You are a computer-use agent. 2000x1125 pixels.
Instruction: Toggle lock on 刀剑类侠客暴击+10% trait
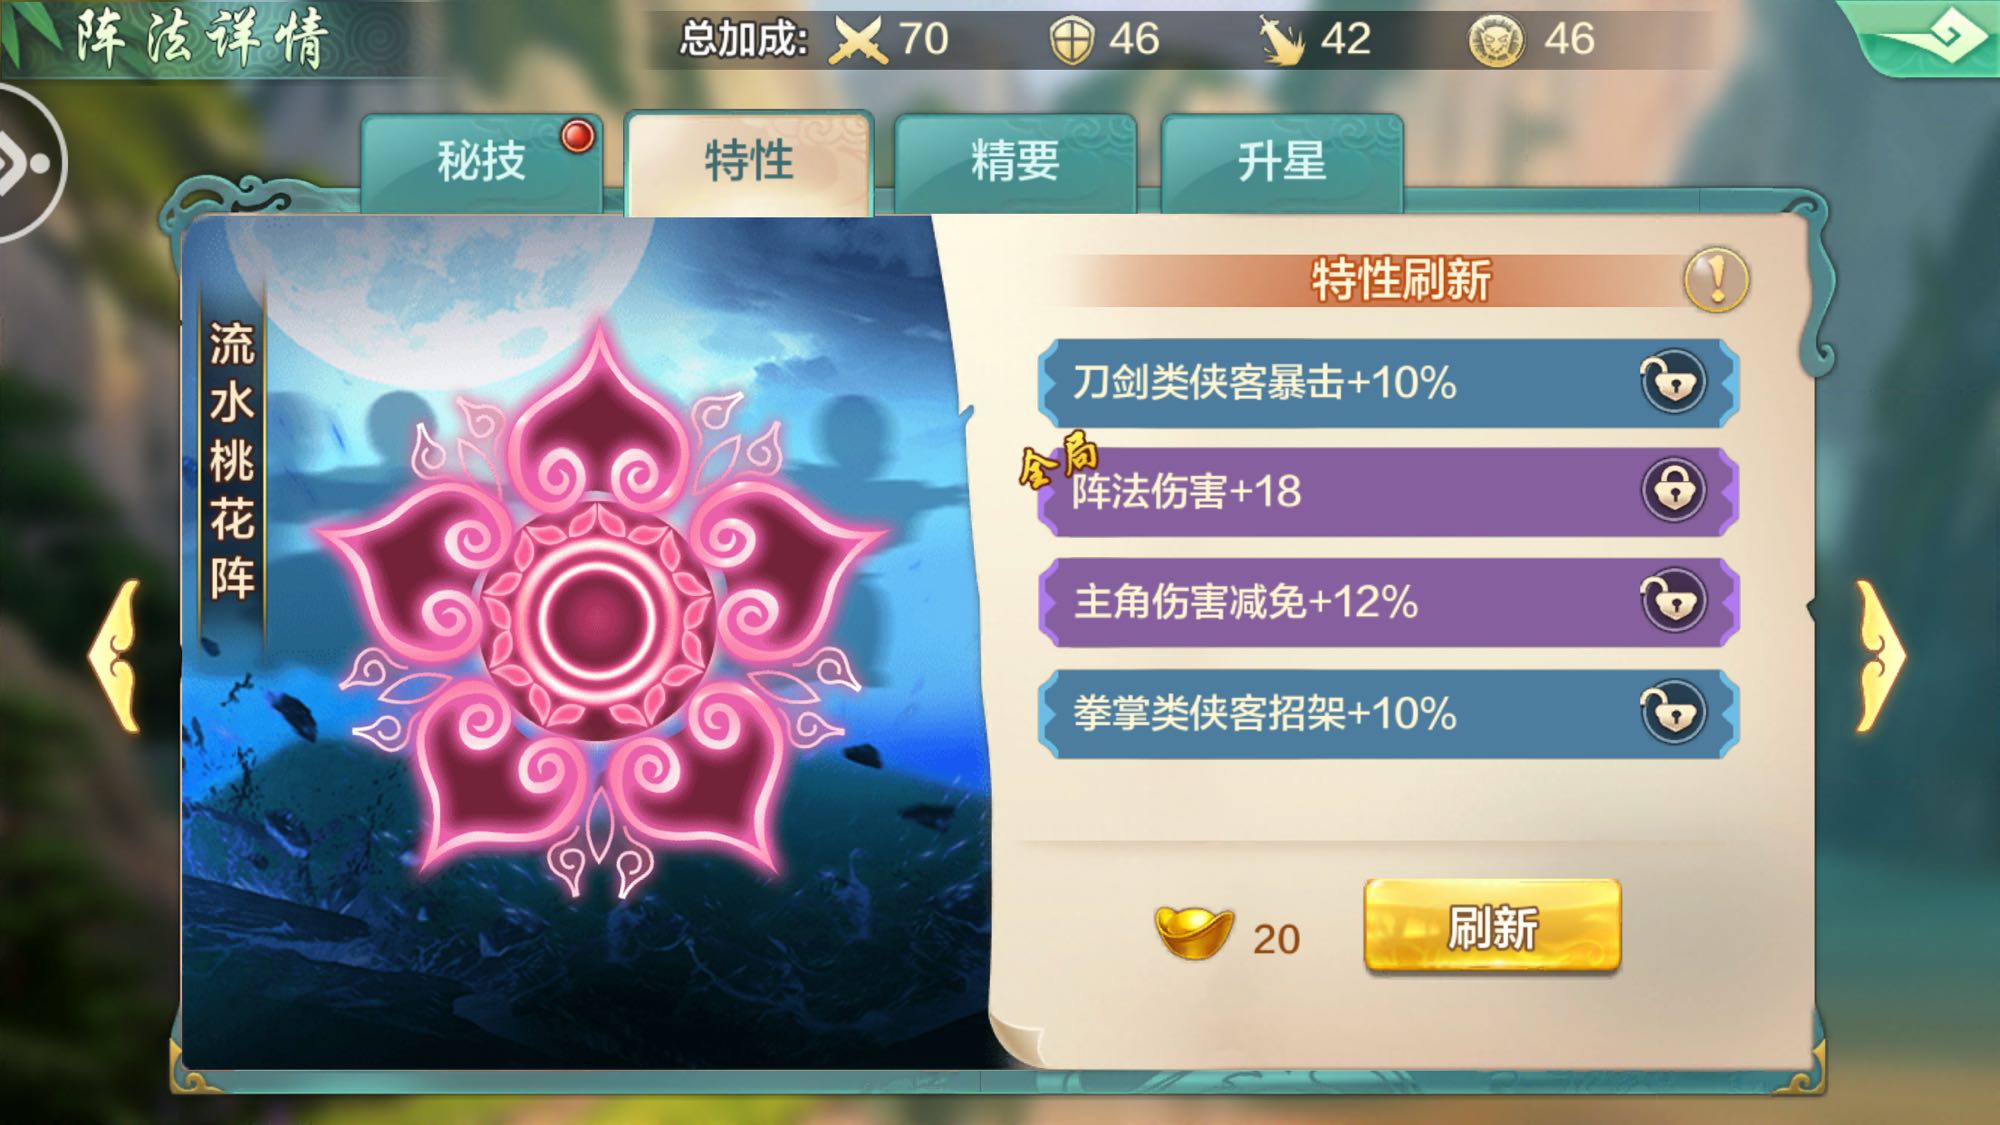tap(1672, 382)
